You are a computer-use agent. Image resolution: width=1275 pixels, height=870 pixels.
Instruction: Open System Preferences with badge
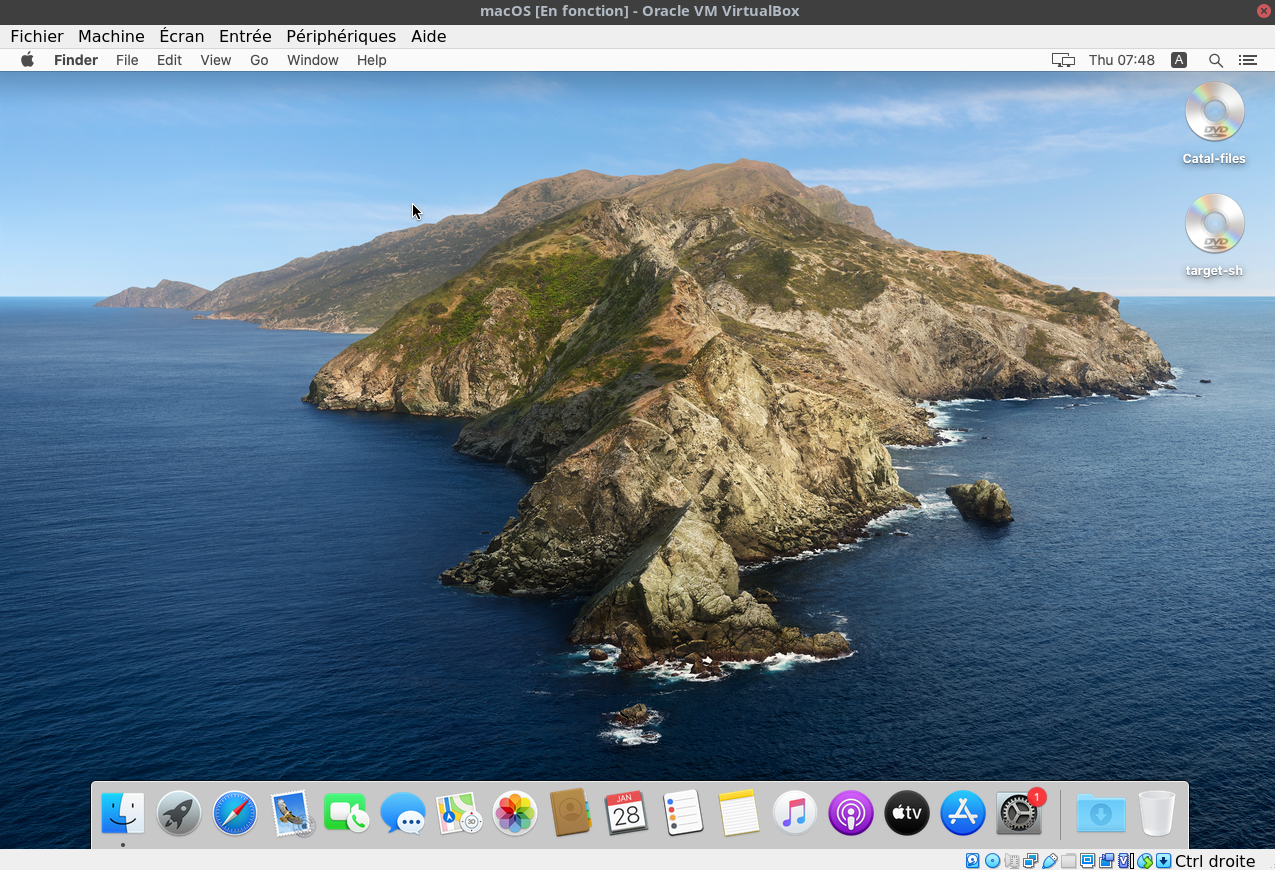1019,814
